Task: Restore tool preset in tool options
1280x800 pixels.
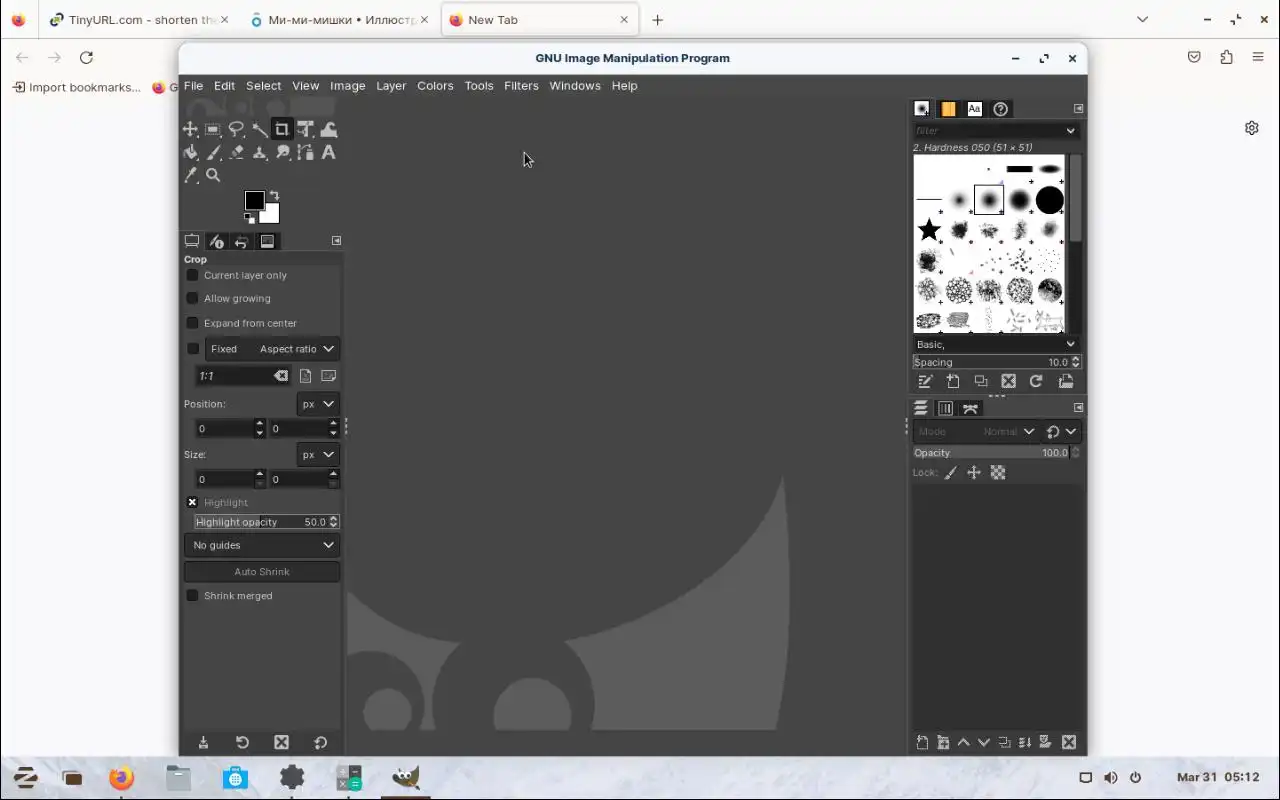Action: (242, 742)
